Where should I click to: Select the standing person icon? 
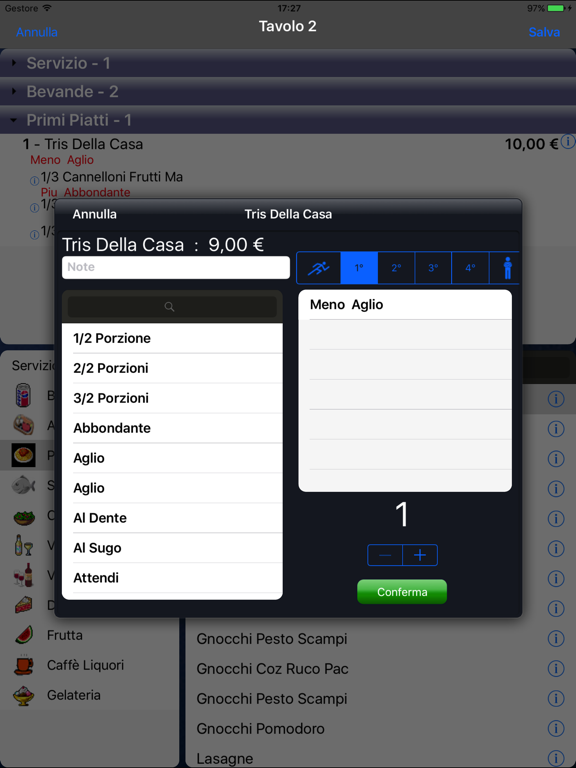click(507, 268)
